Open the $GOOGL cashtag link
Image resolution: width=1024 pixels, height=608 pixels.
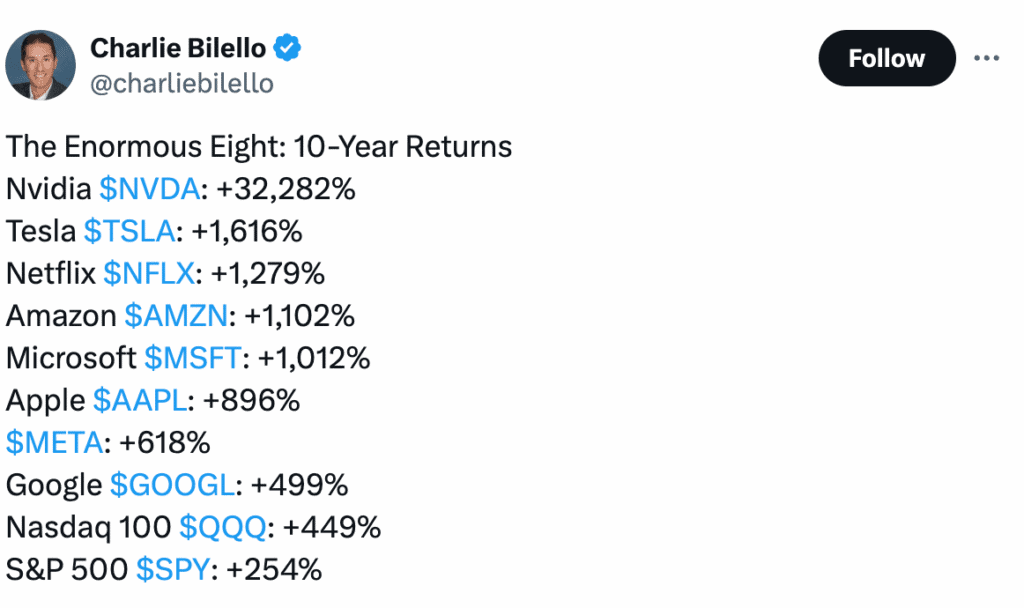pos(172,485)
